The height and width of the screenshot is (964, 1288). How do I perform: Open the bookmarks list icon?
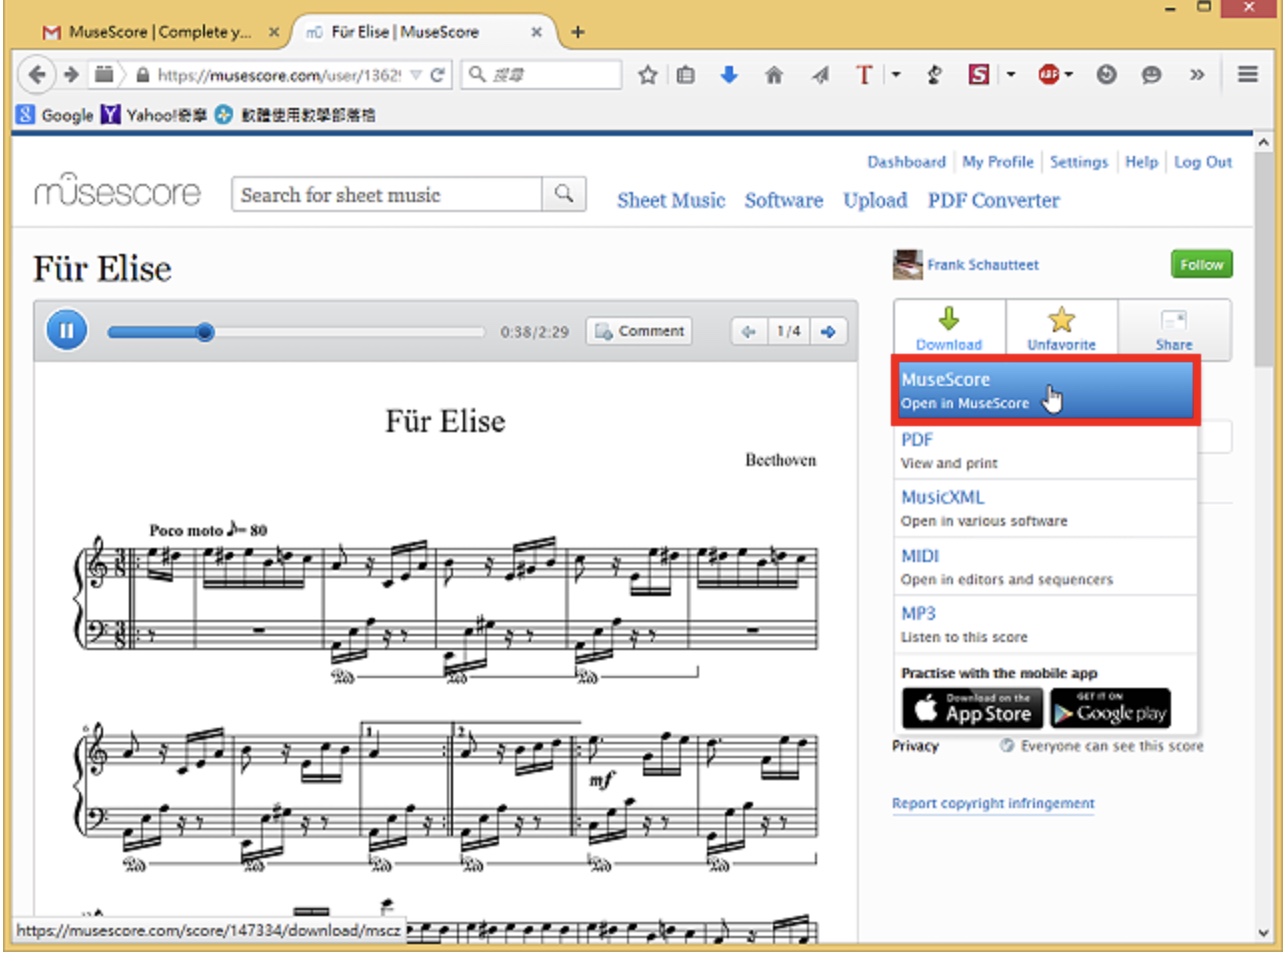click(x=685, y=75)
